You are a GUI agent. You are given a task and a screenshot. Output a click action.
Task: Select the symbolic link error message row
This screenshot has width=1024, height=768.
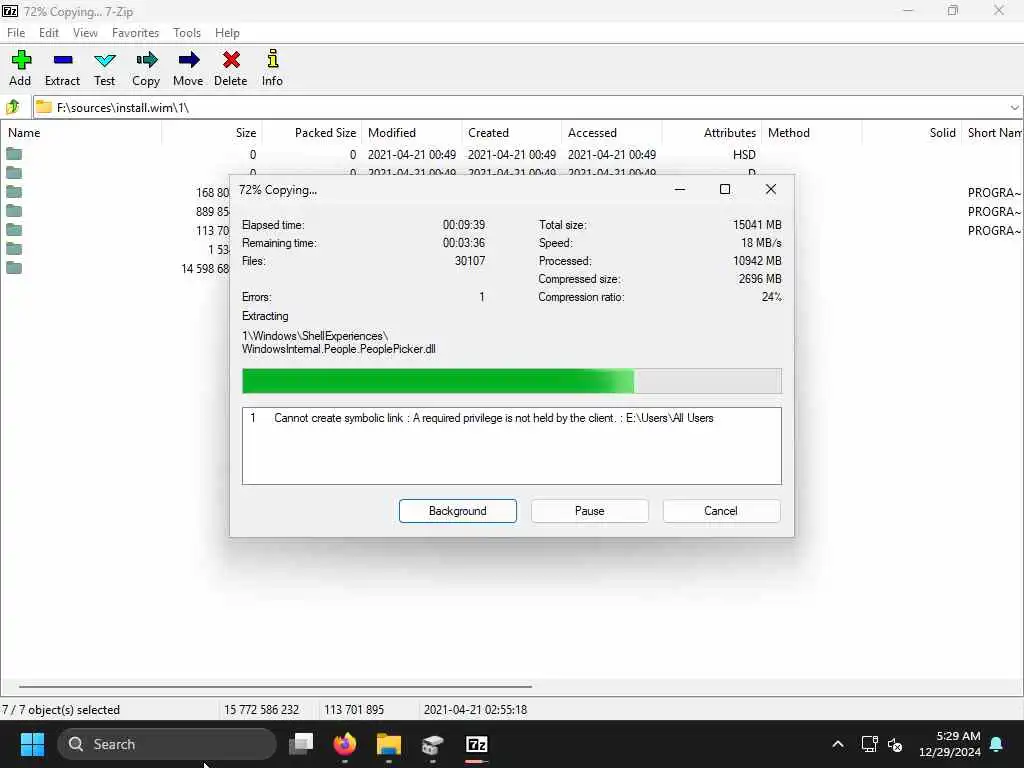511,418
